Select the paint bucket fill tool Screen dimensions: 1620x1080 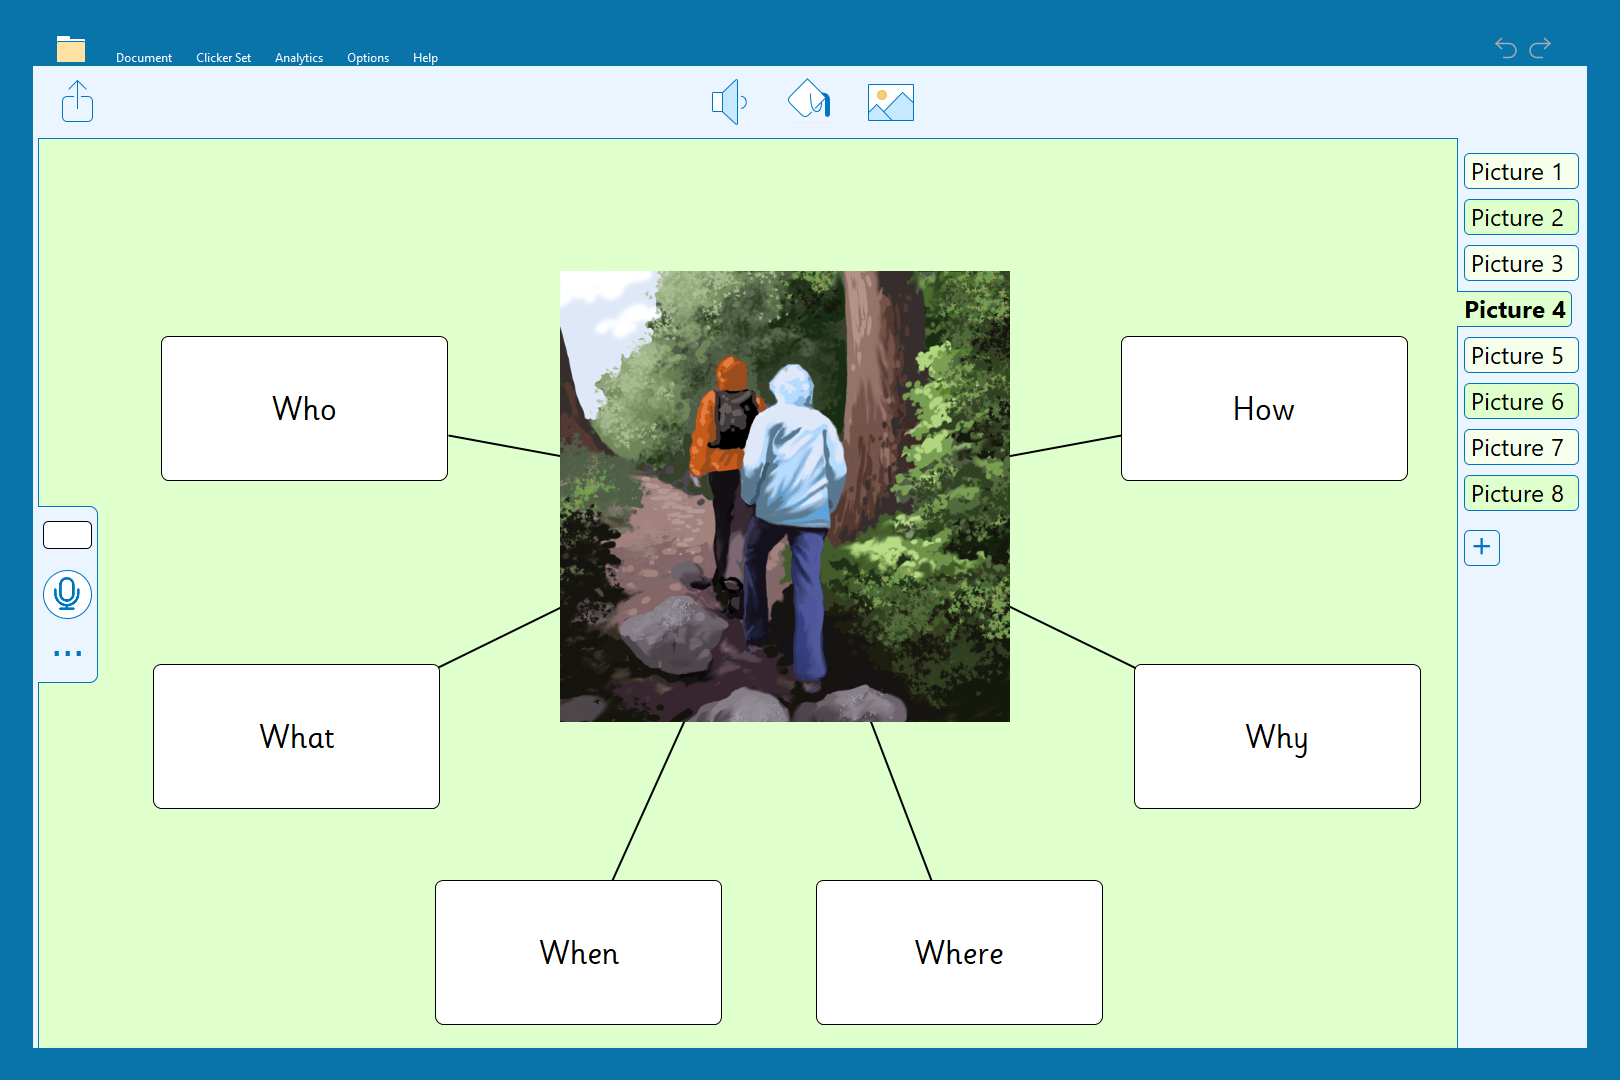[809, 100]
